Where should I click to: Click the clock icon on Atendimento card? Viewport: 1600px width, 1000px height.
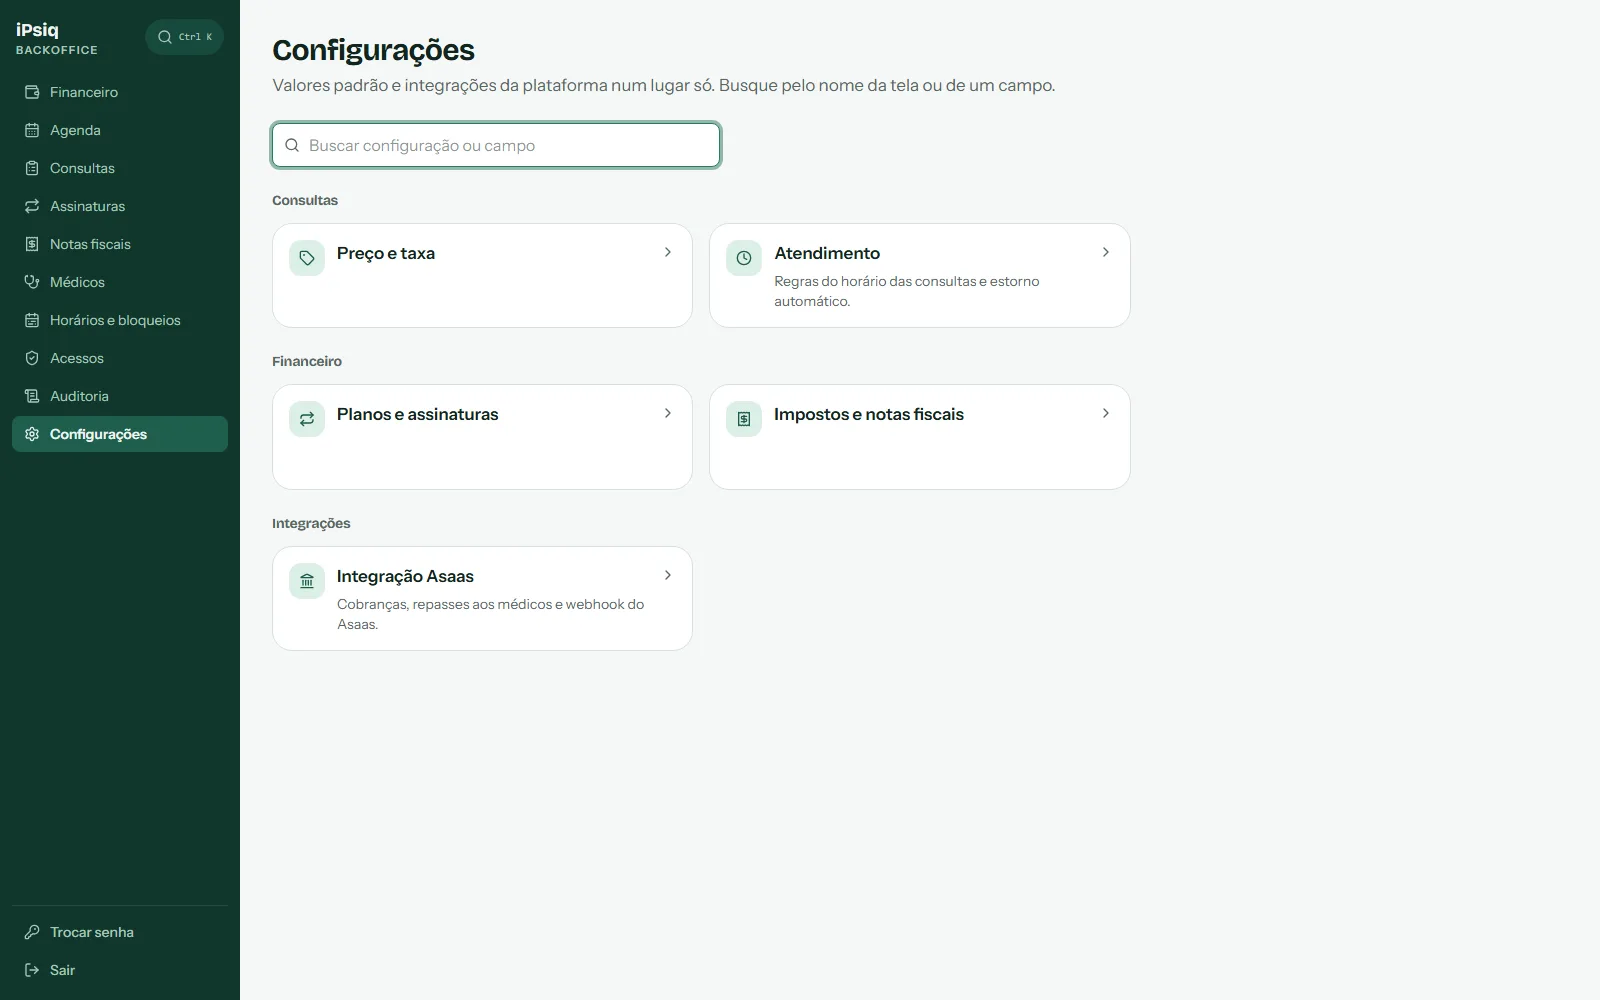(x=744, y=258)
